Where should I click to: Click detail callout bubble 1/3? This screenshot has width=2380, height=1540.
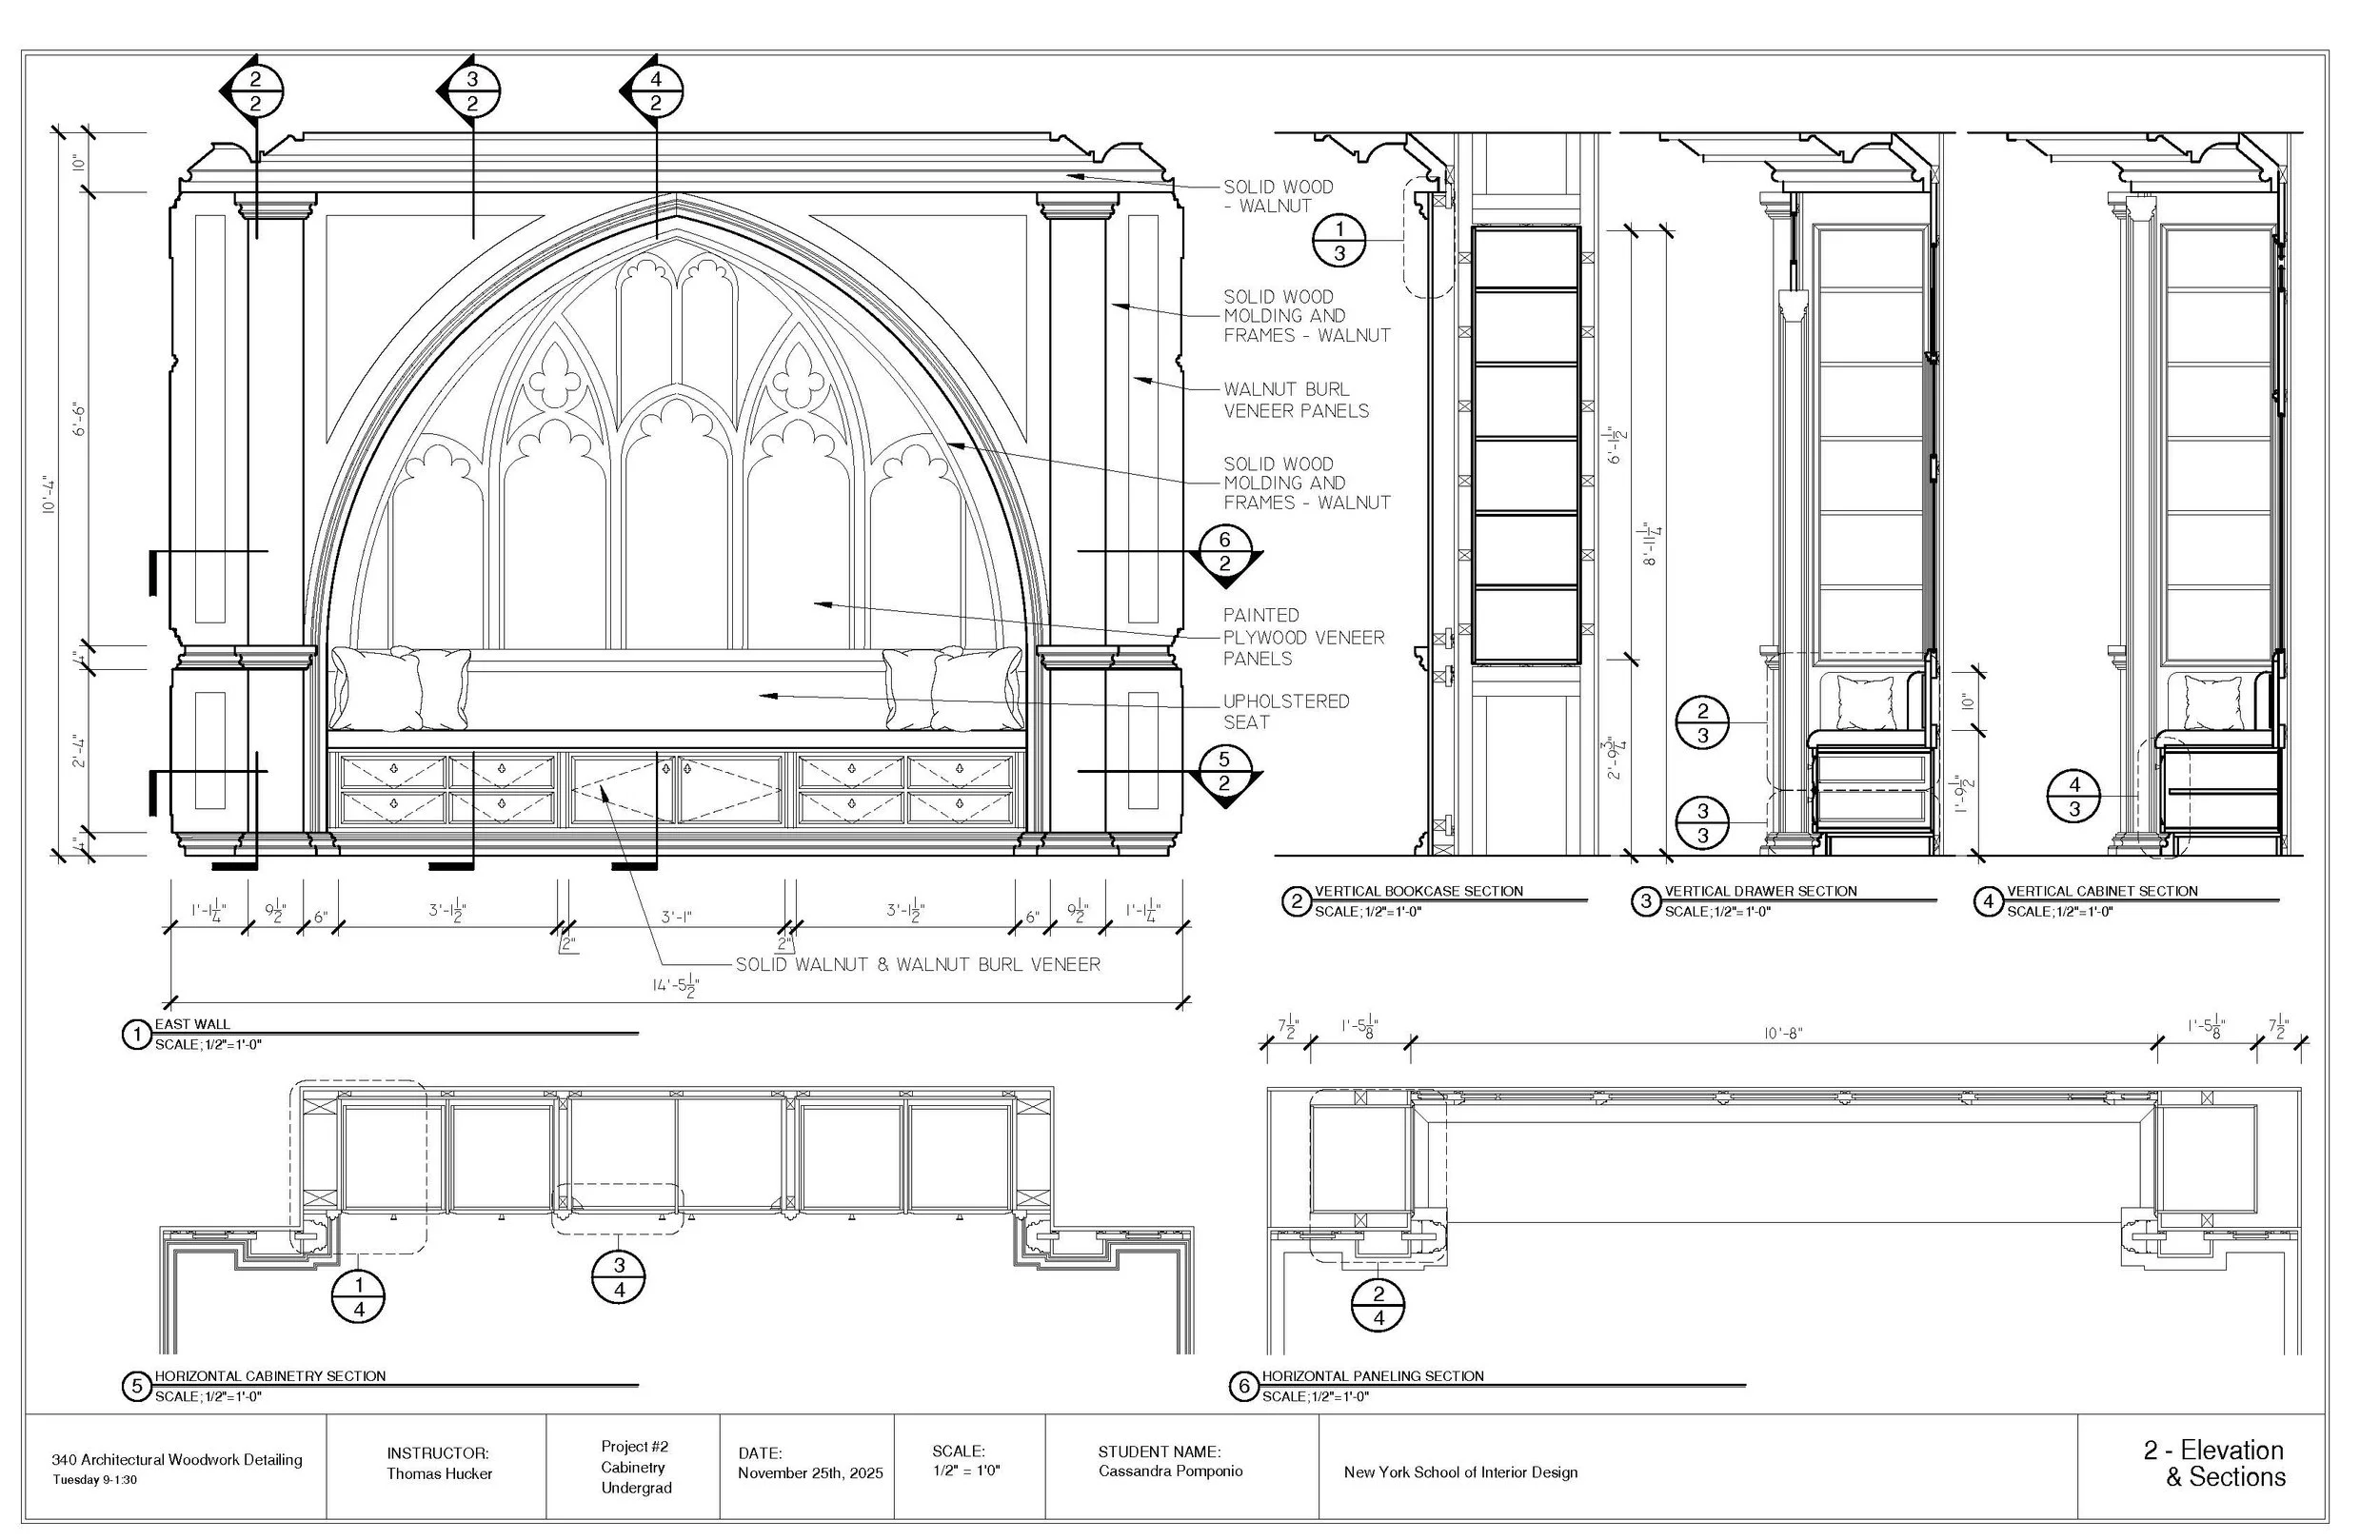pos(1340,241)
